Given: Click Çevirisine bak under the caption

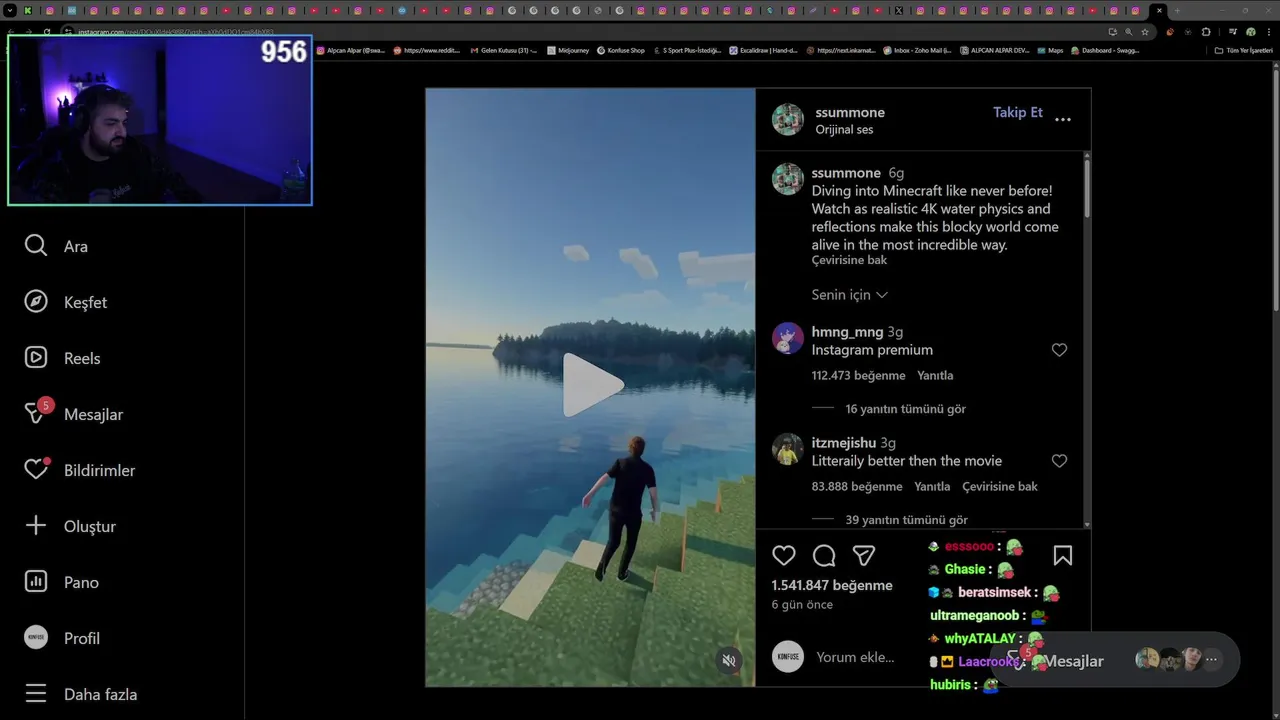Looking at the screenshot, I should coord(849,260).
